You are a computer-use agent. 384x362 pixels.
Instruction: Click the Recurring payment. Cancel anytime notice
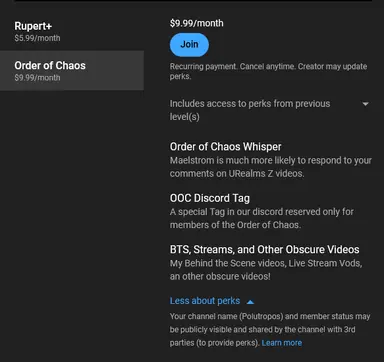268,71
